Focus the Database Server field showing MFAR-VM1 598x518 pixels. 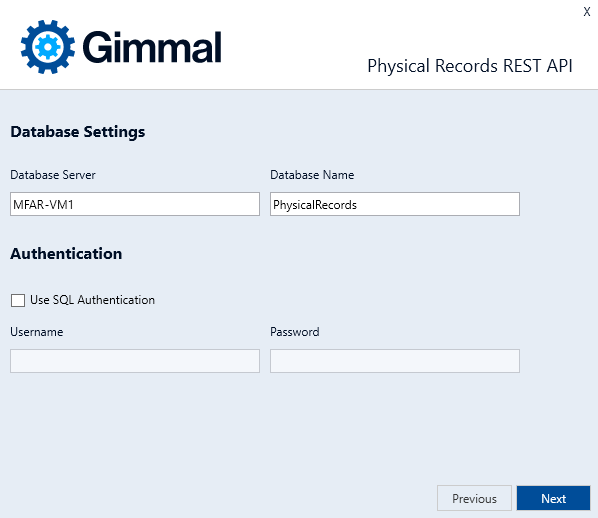pos(135,204)
